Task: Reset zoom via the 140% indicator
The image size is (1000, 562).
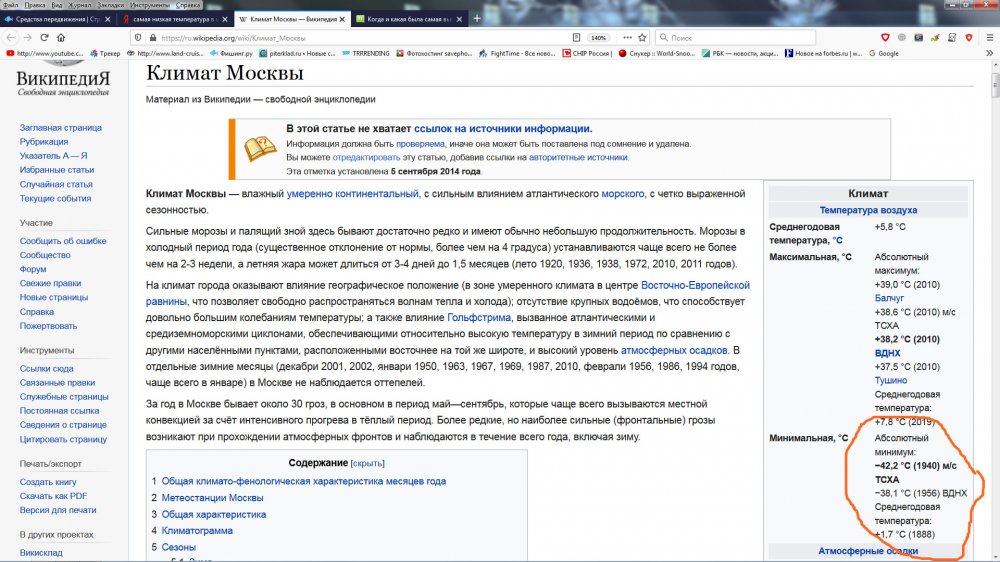Action: point(599,37)
